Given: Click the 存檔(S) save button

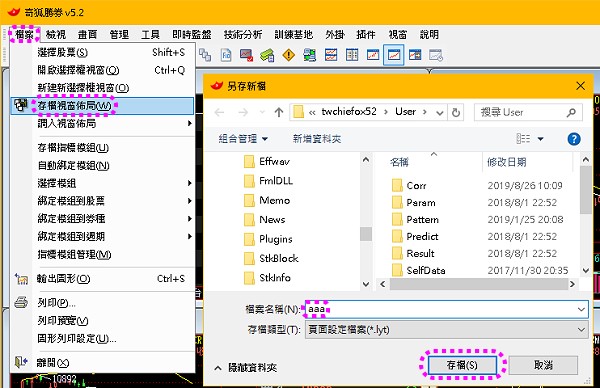Looking at the screenshot, I should [x=462, y=365].
